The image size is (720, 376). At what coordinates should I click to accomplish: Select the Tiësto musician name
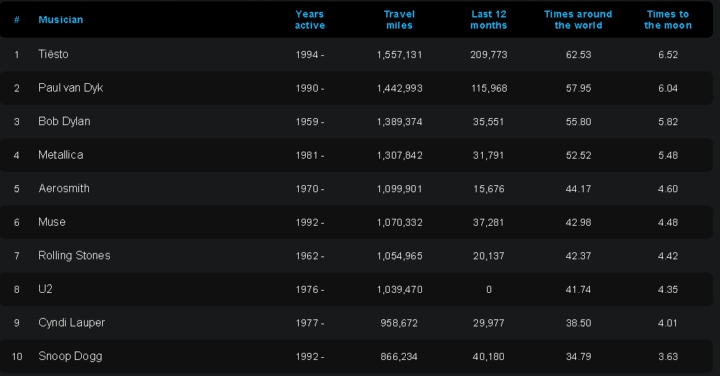click(53, 54)
